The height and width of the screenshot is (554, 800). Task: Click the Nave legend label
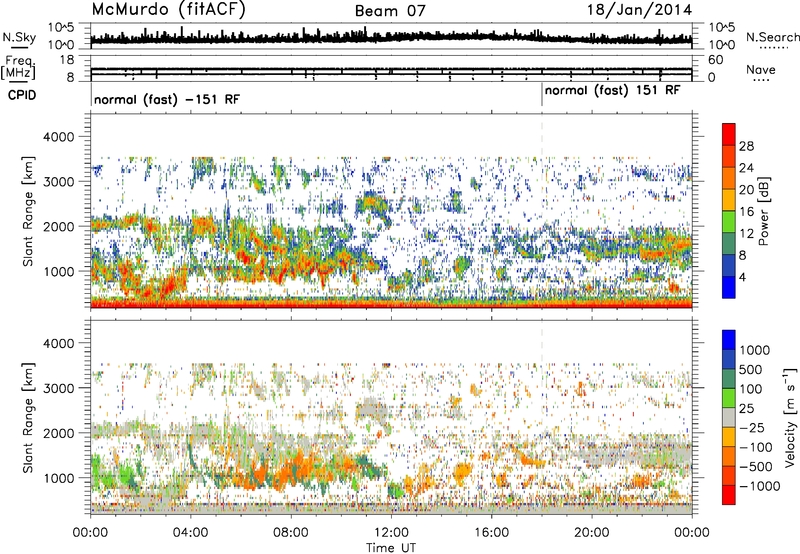point(761,69)
